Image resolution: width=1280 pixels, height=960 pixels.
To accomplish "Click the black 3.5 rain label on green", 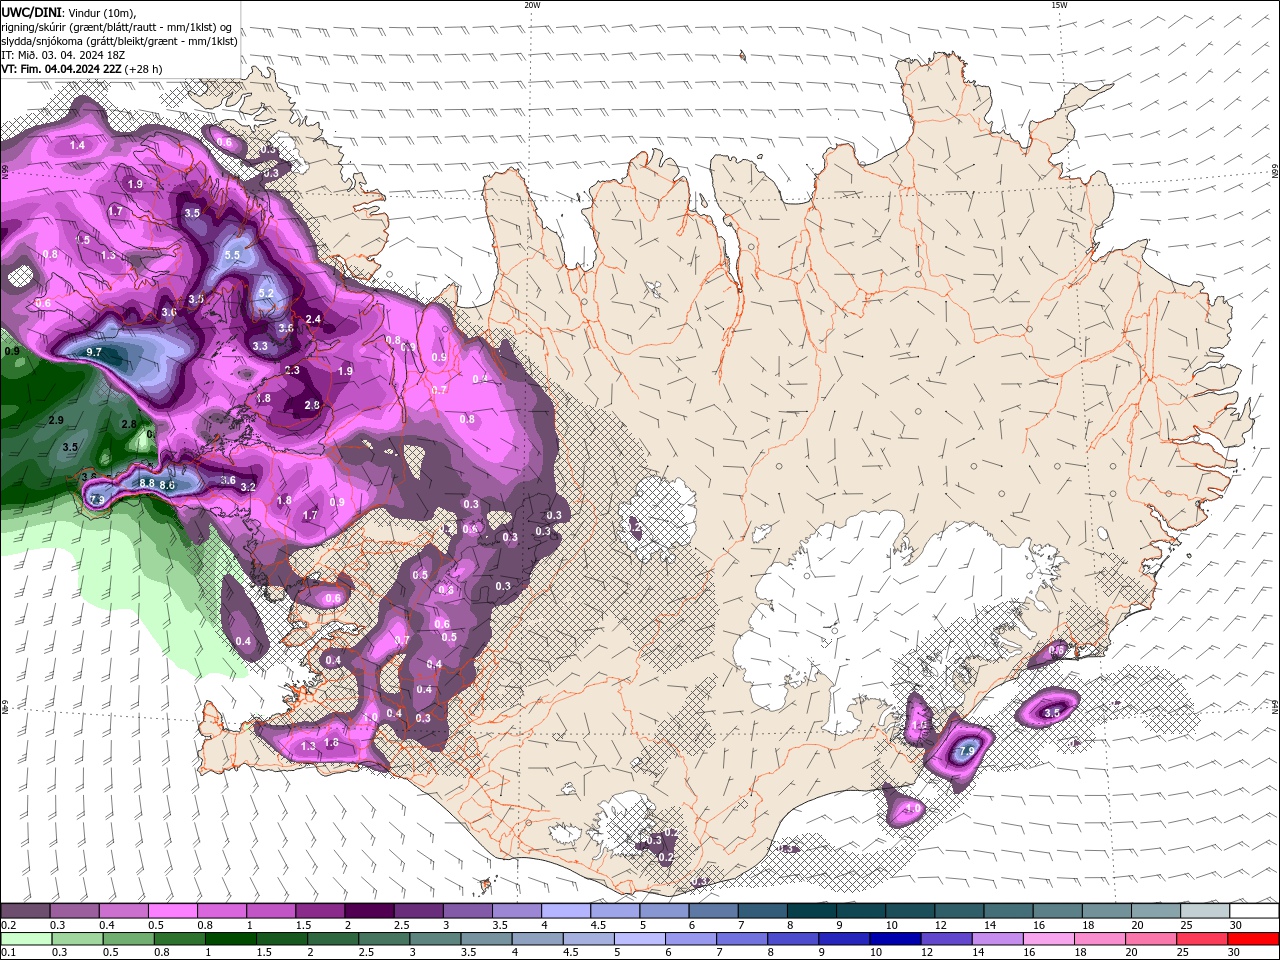I will click(70, 447).
